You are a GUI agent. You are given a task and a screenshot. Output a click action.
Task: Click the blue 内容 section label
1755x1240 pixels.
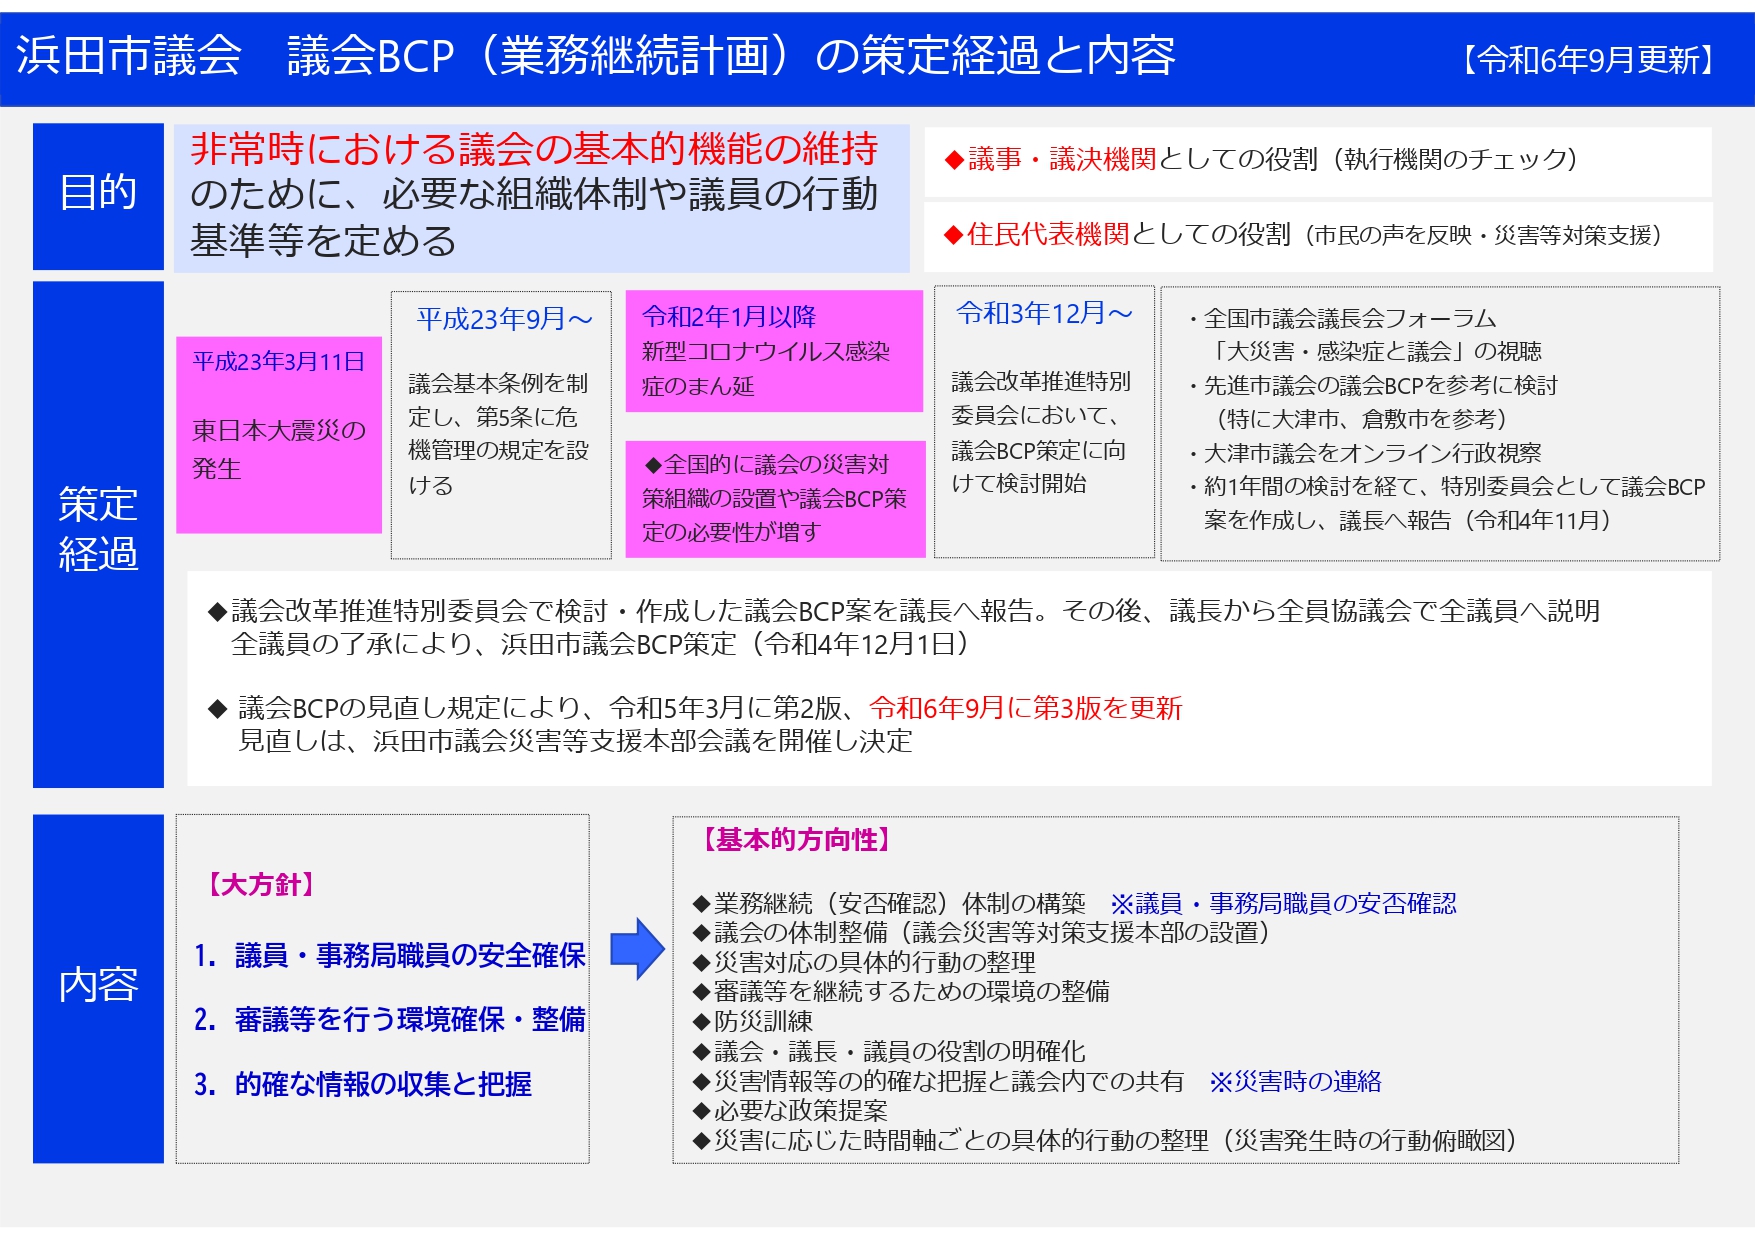click(x=98, y=988)
